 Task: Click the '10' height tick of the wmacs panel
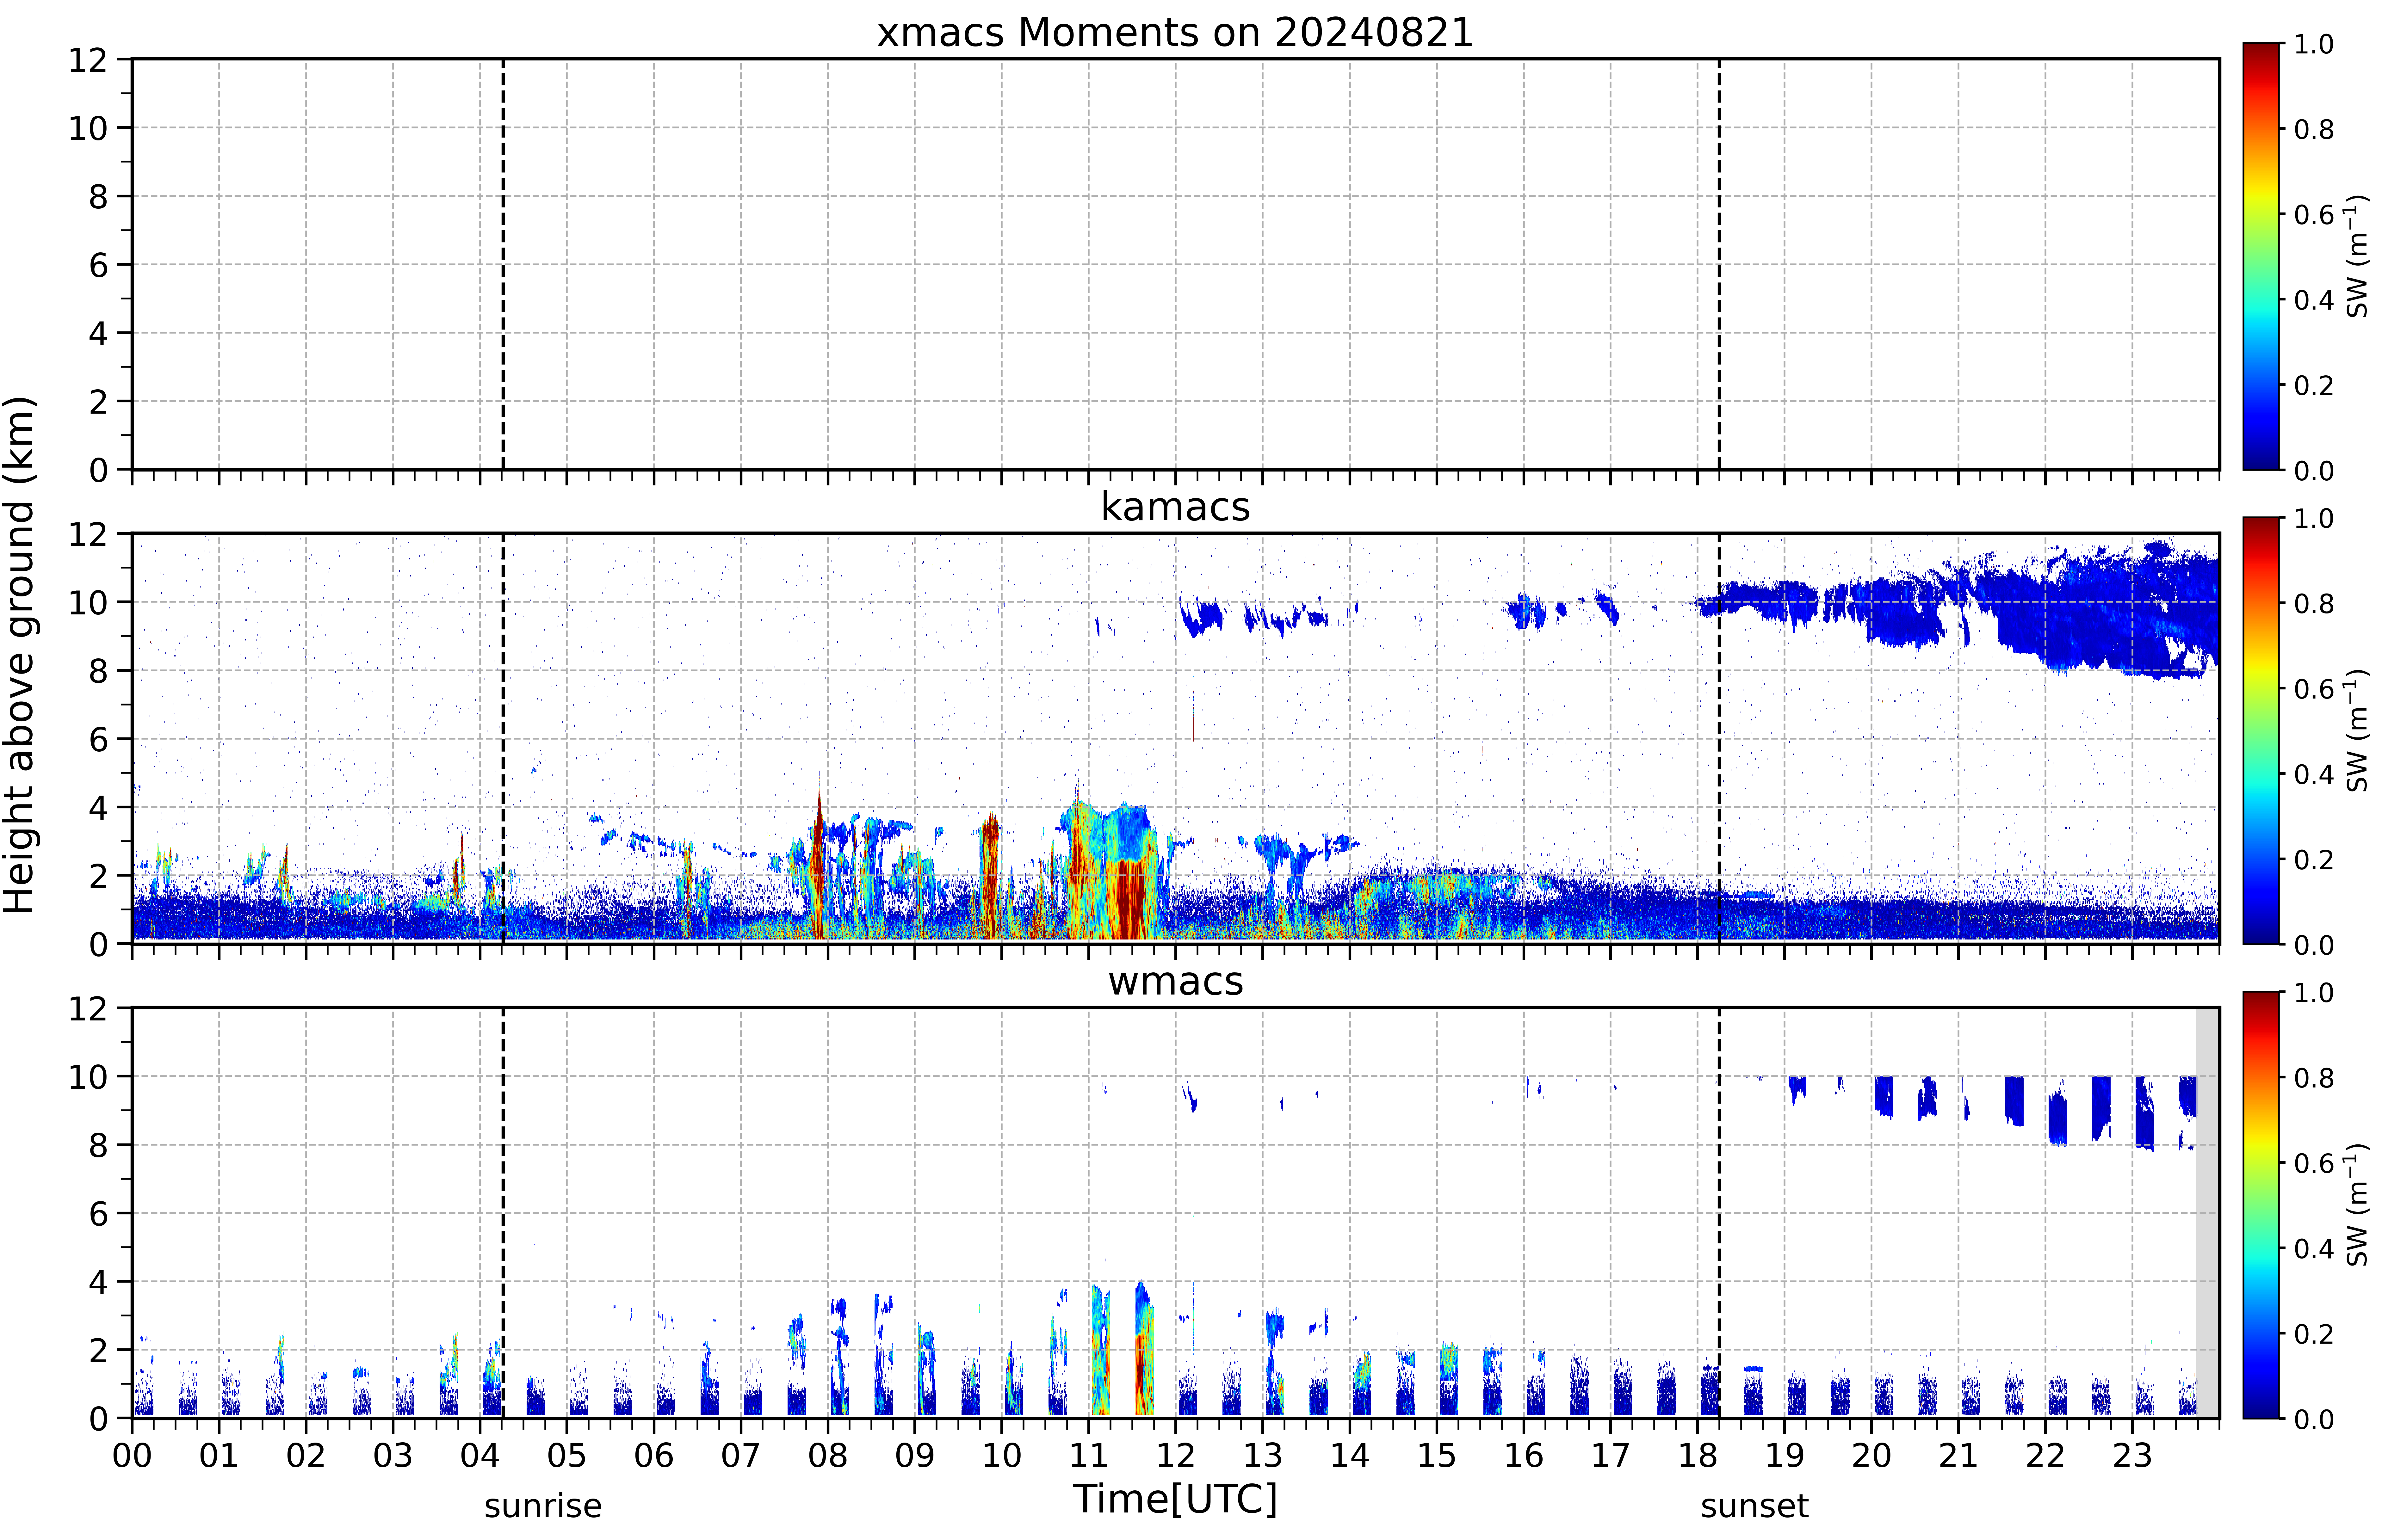pyautogui.click(x=88, y=1077)
